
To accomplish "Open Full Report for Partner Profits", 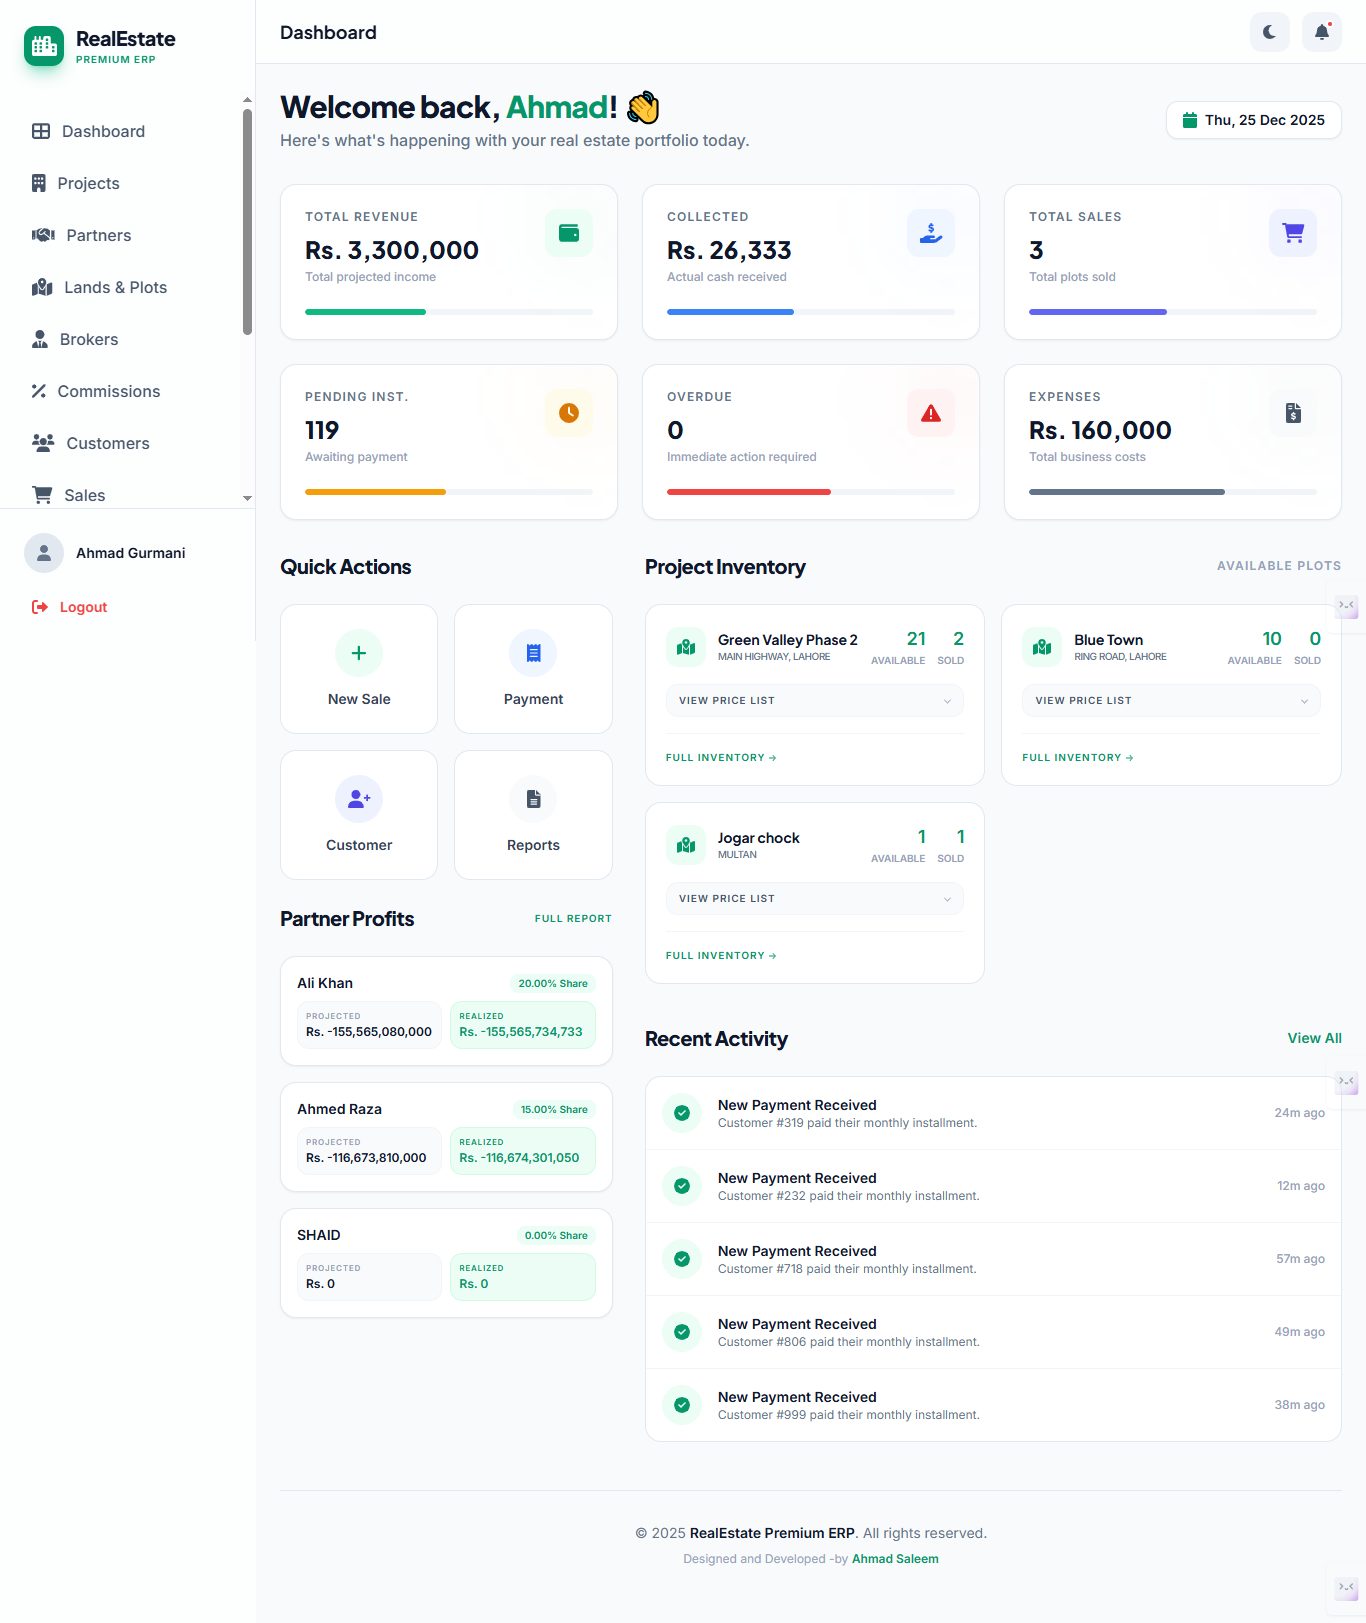I will (x=573, y=919).
